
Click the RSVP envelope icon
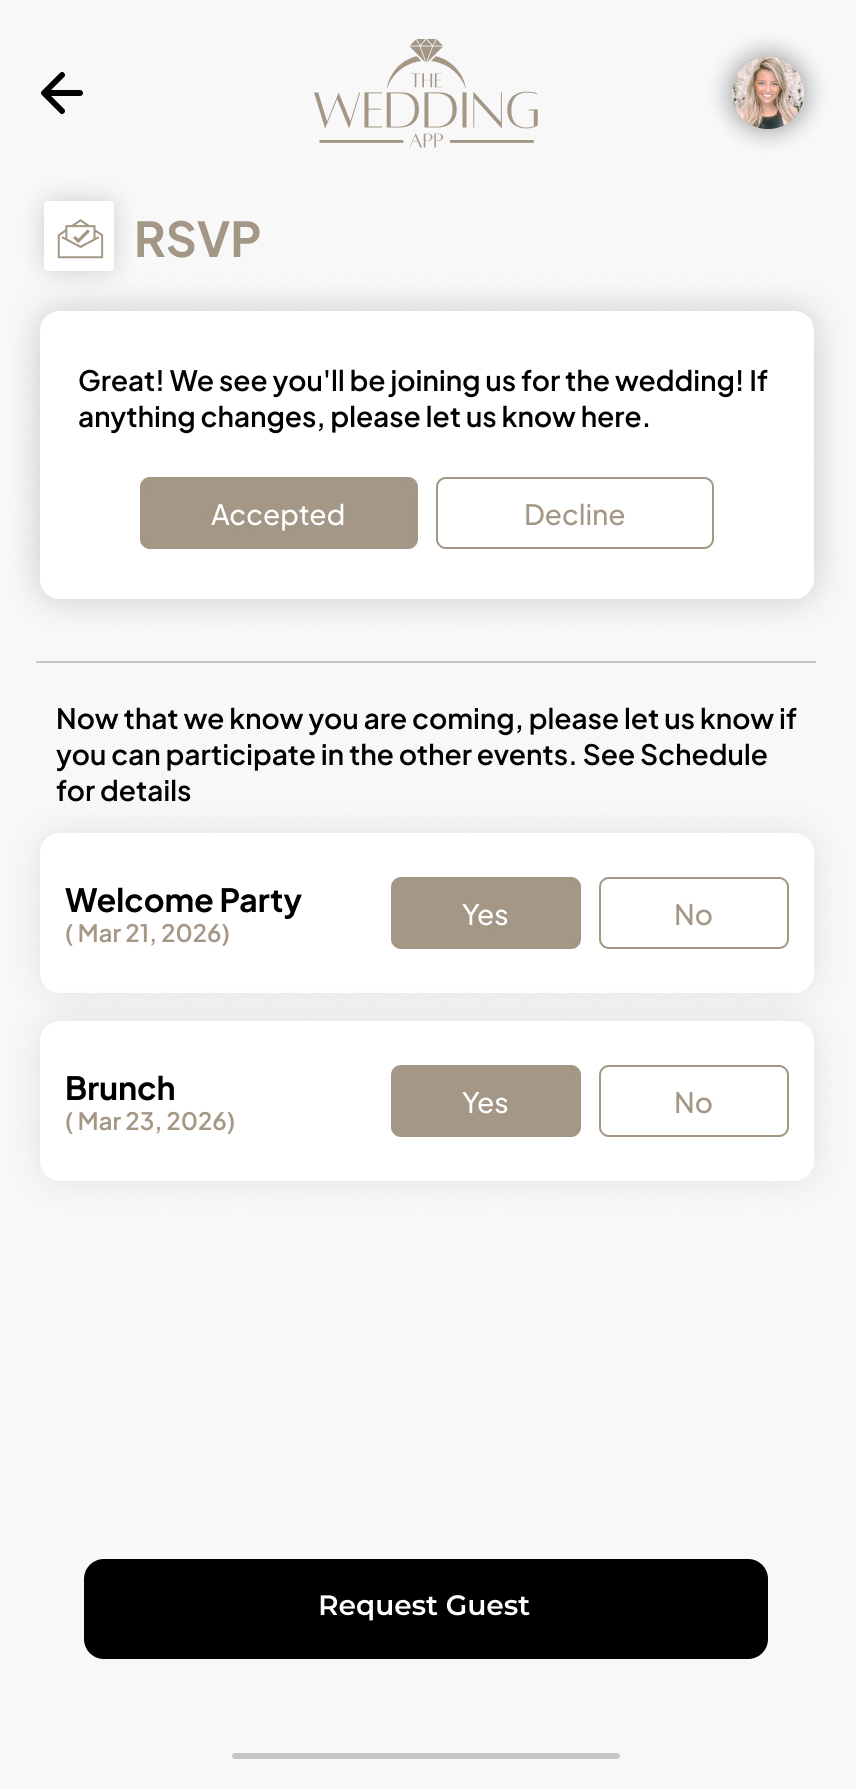click(79, 237)
